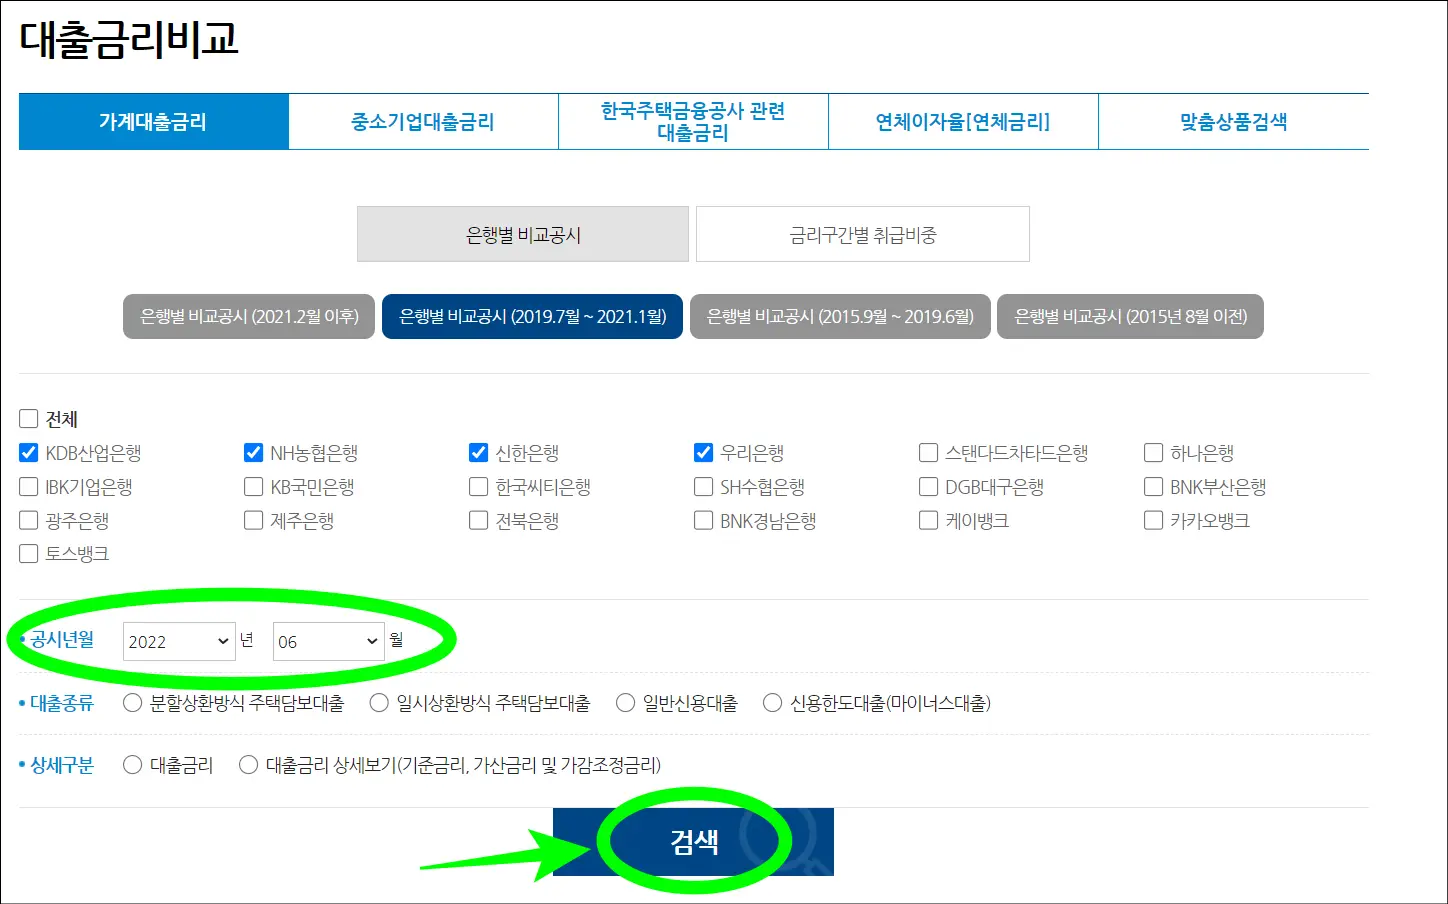
Task: Check KB국민은행 checkbox
Action: click(254, 487)
